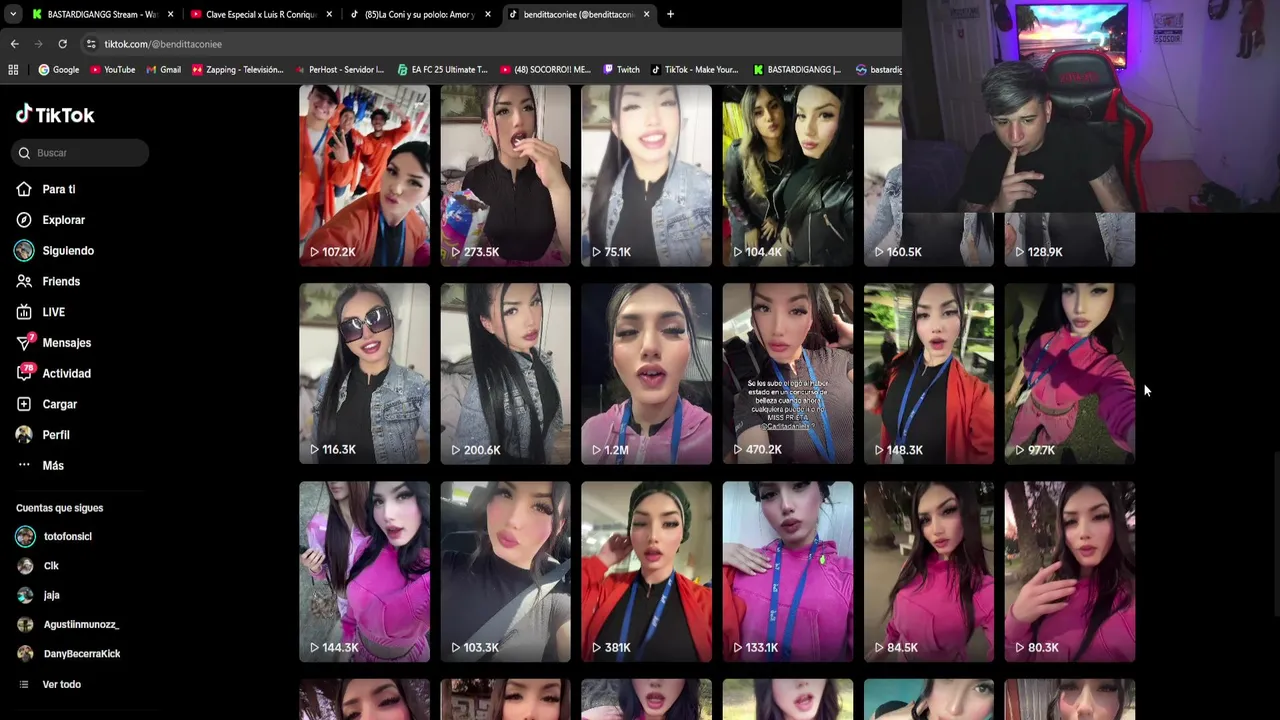Open video with 470.2K views
The height and width of the screenshot is (720, 1280).
pos(788,374)
